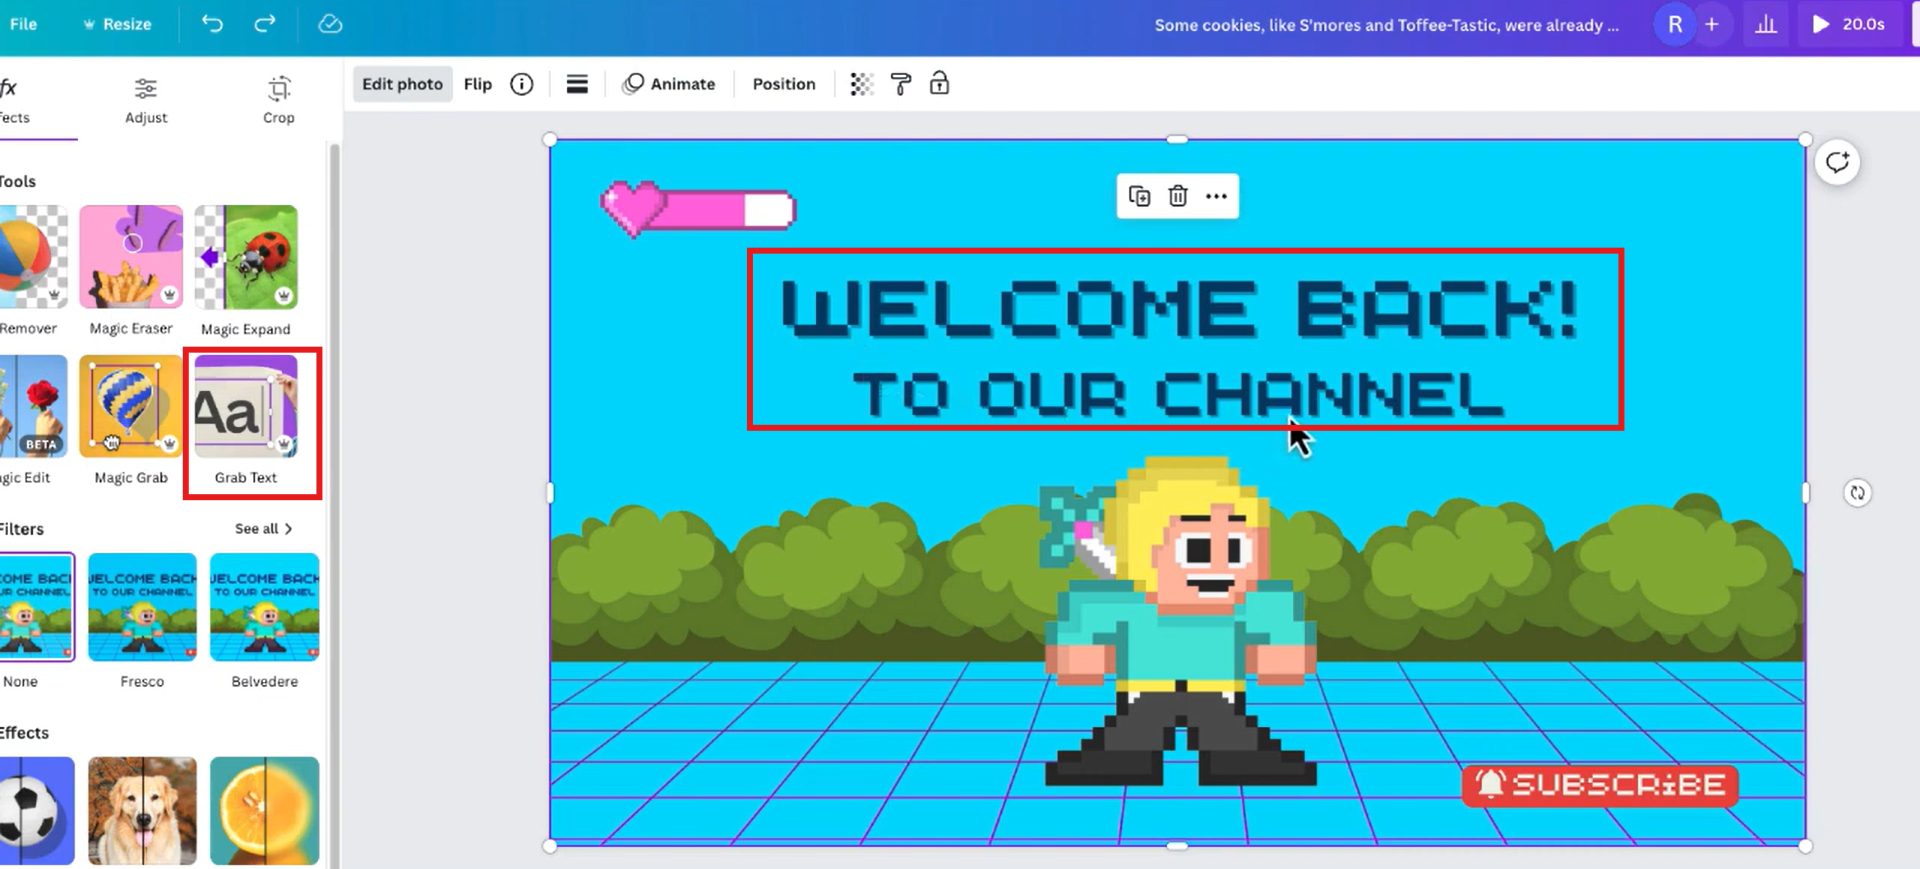This screenshot has height=869, width=1920.
Task: Switch to the Effects tab
Action: [15, 100]
